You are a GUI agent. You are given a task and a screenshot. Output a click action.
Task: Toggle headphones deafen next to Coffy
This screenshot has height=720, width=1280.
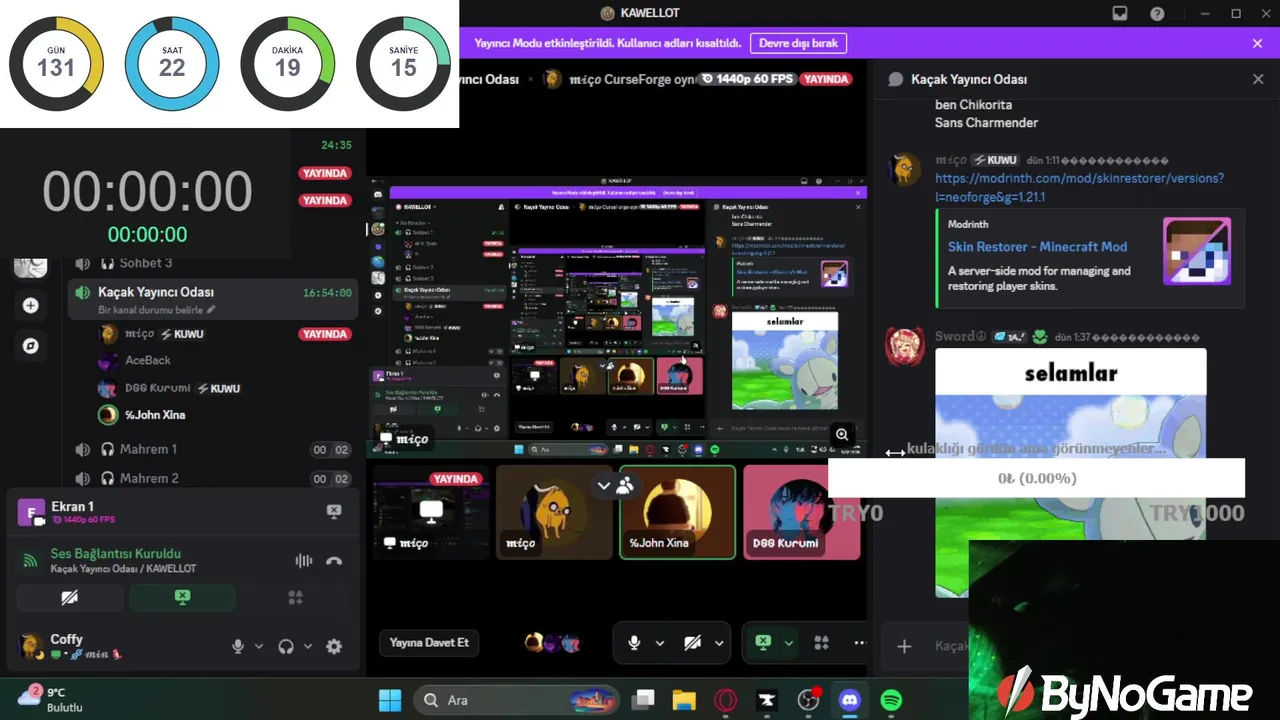(286, 647)
